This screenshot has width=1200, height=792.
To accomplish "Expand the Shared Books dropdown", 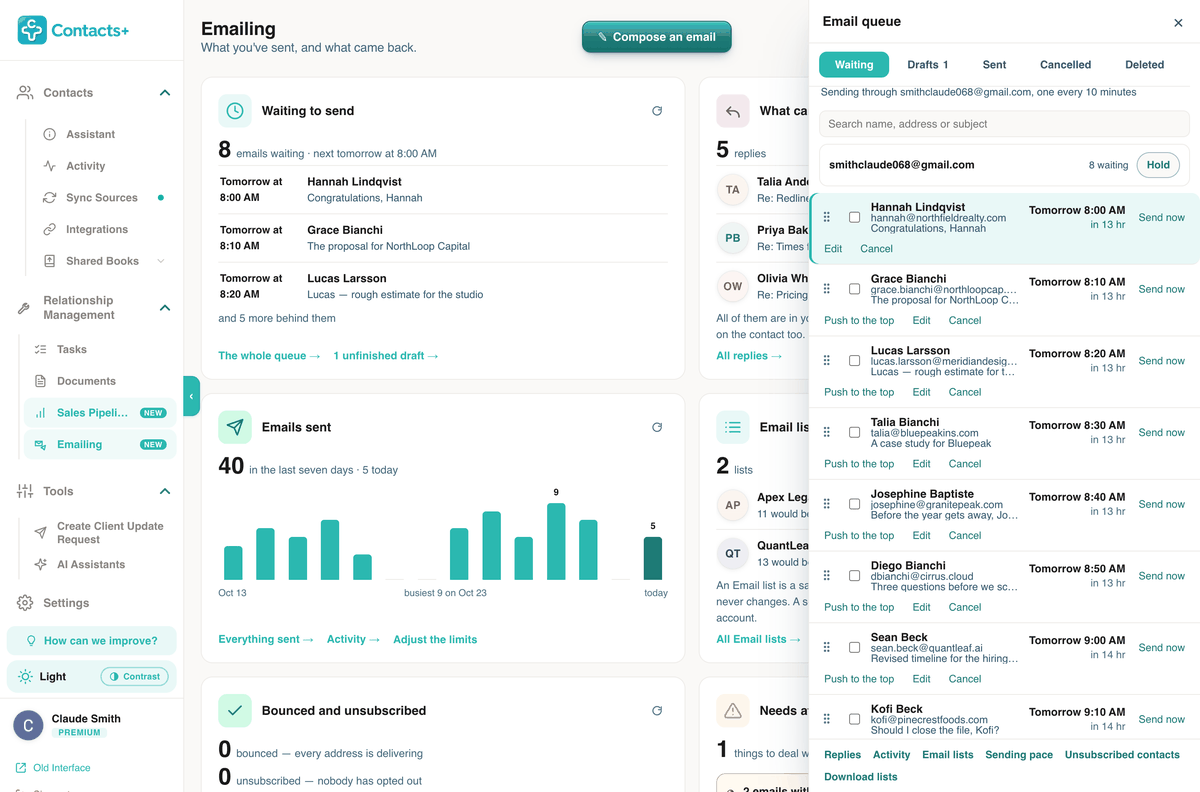I will [161, 261].
